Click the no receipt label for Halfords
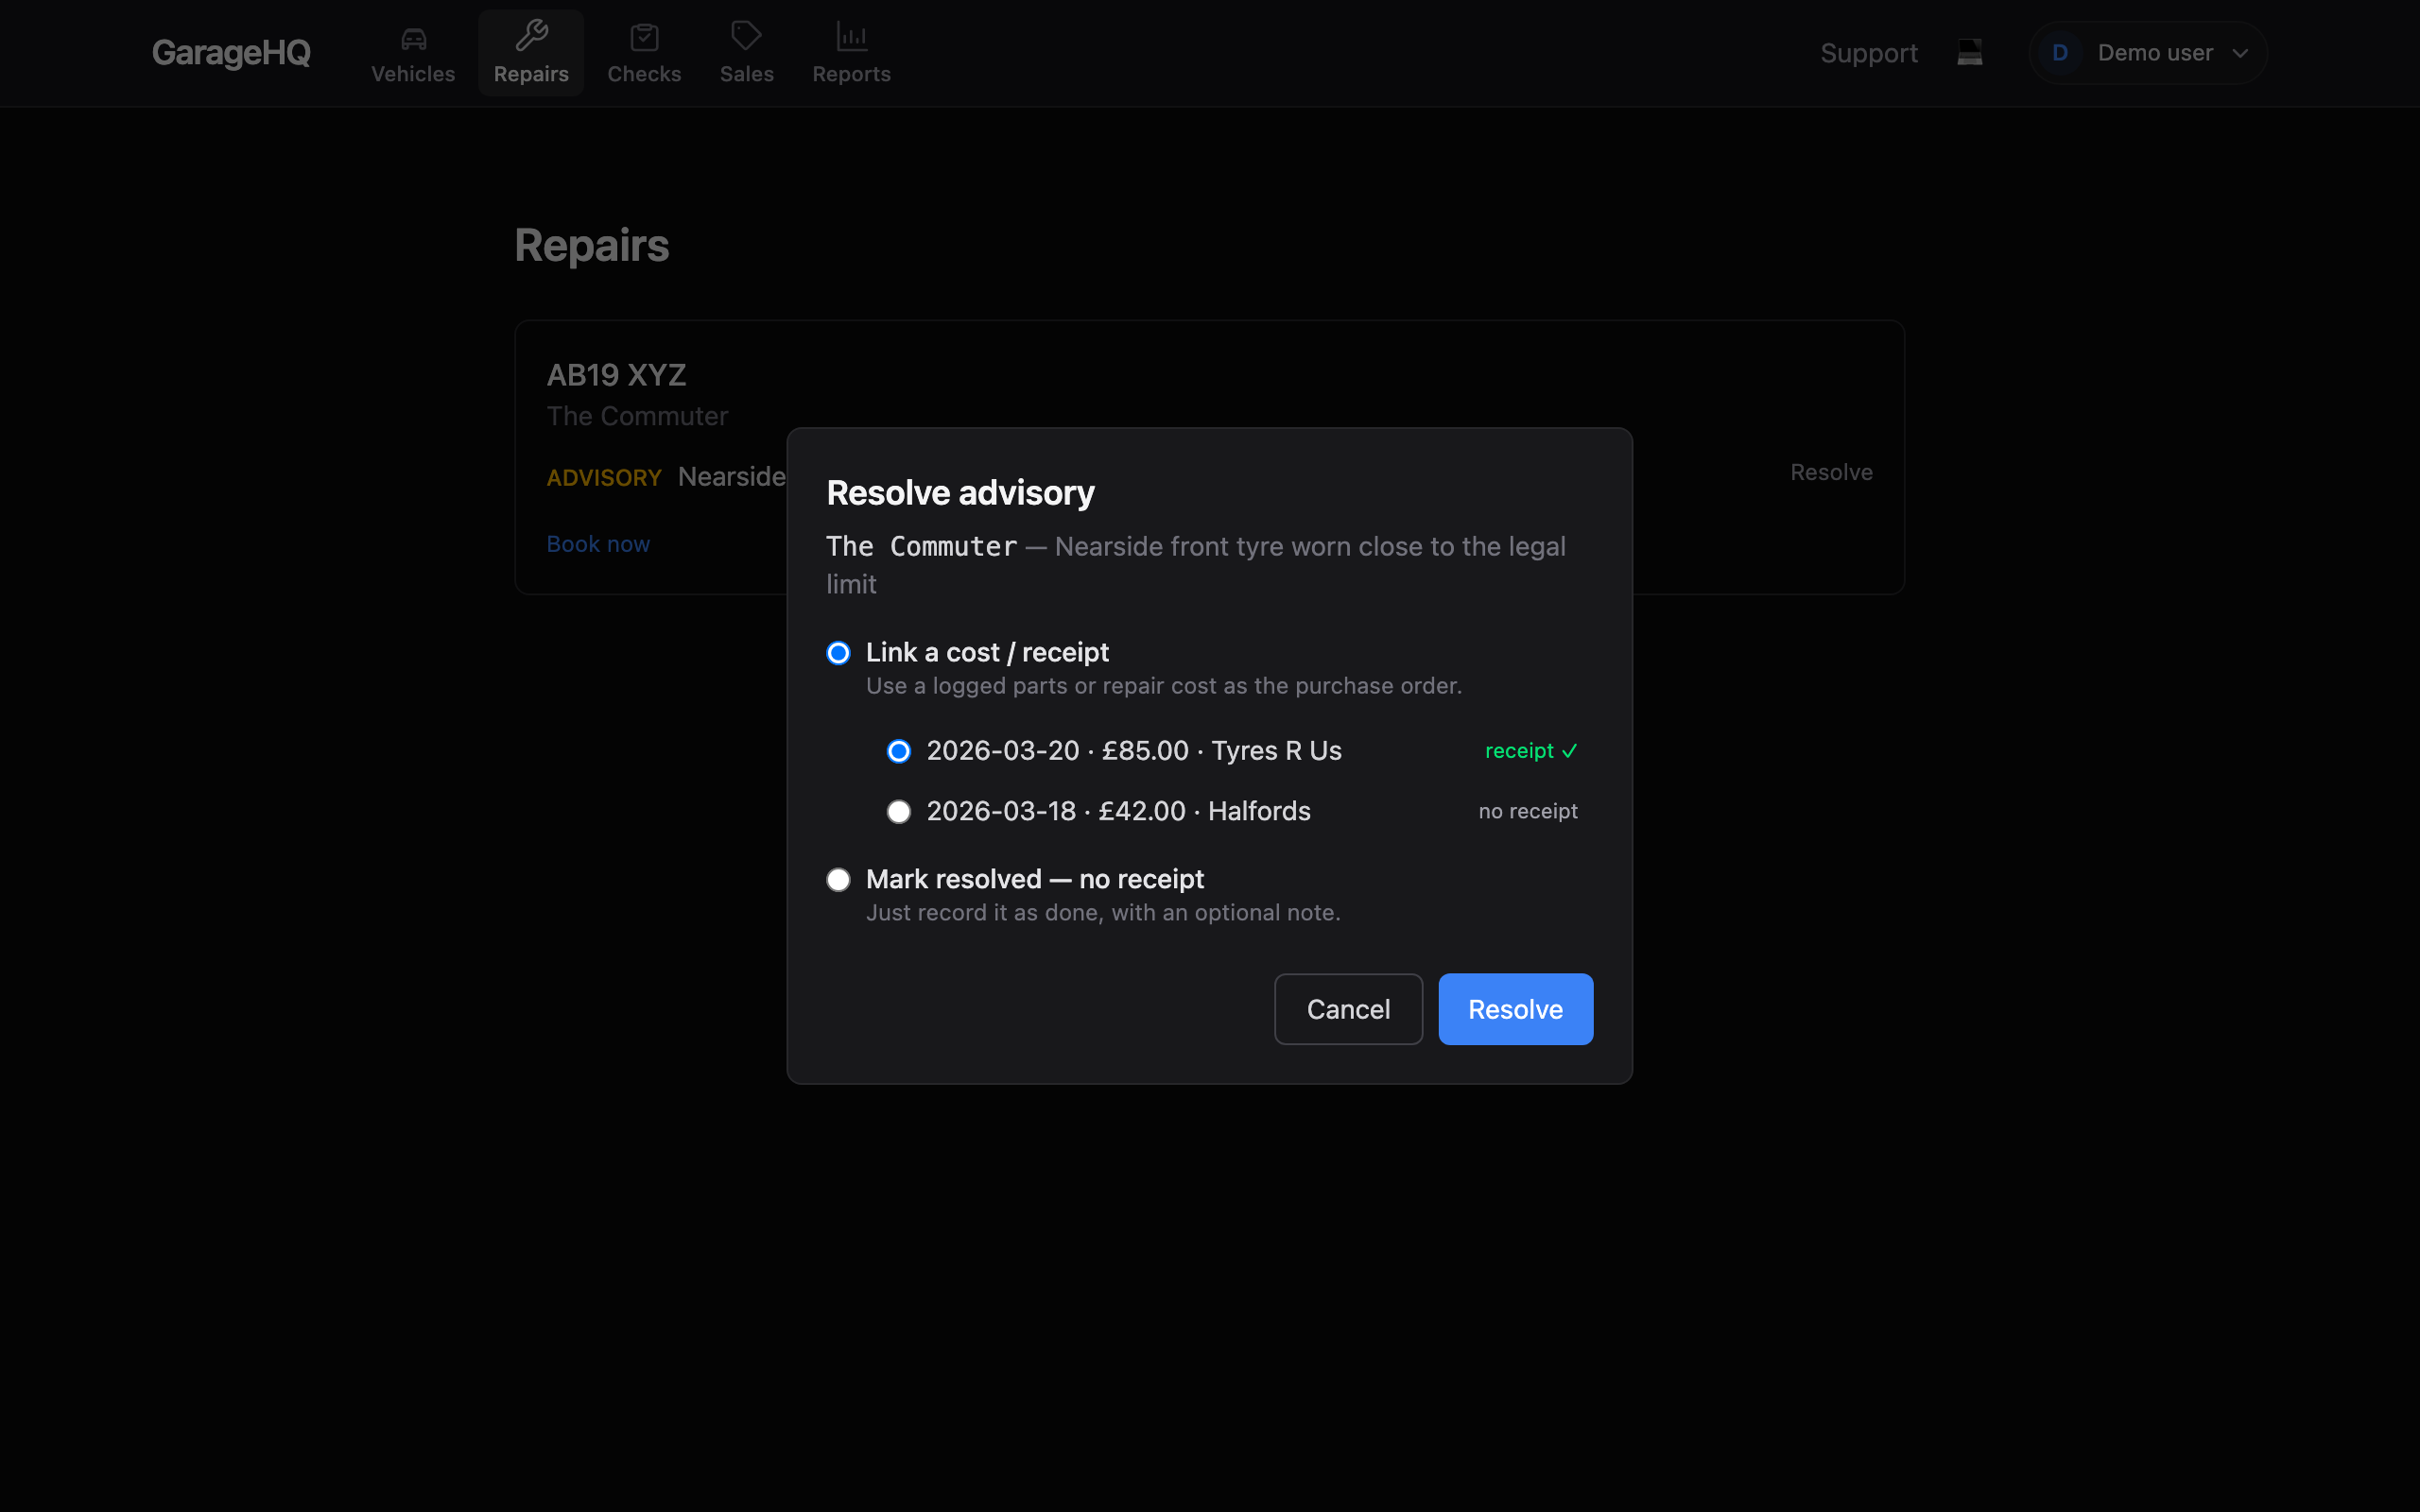 tap(1528, 811)
